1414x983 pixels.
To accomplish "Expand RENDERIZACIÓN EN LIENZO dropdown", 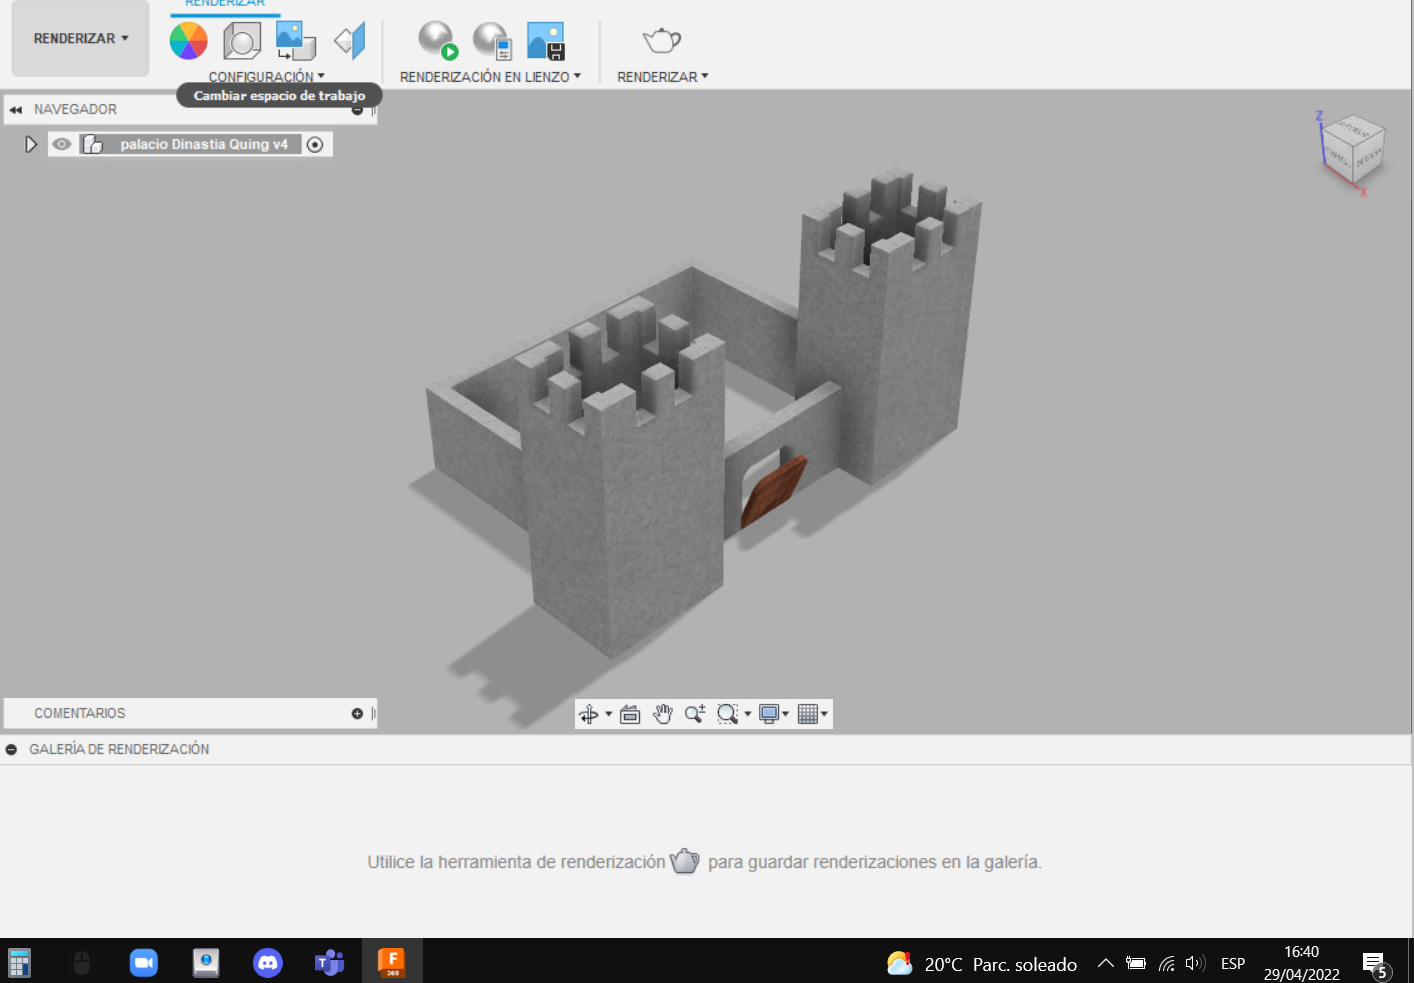I will click(x=490, y=77).
